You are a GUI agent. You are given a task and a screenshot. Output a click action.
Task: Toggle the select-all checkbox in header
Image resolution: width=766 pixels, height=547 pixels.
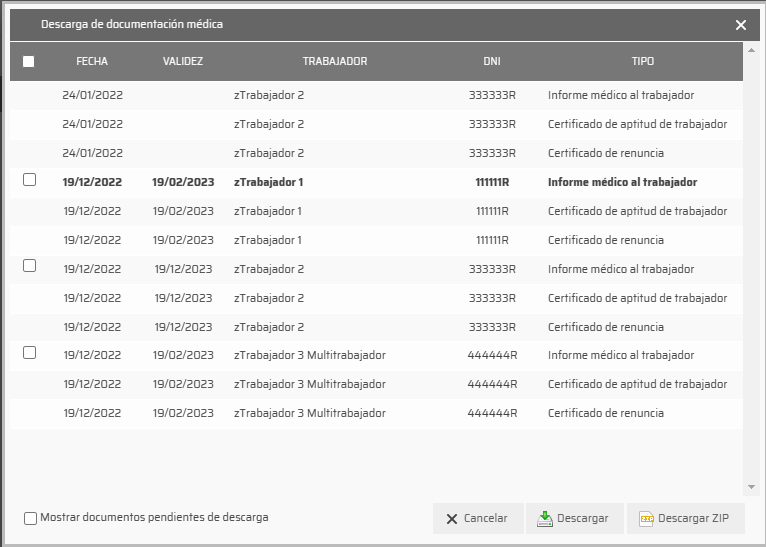[x=28, y=61]
